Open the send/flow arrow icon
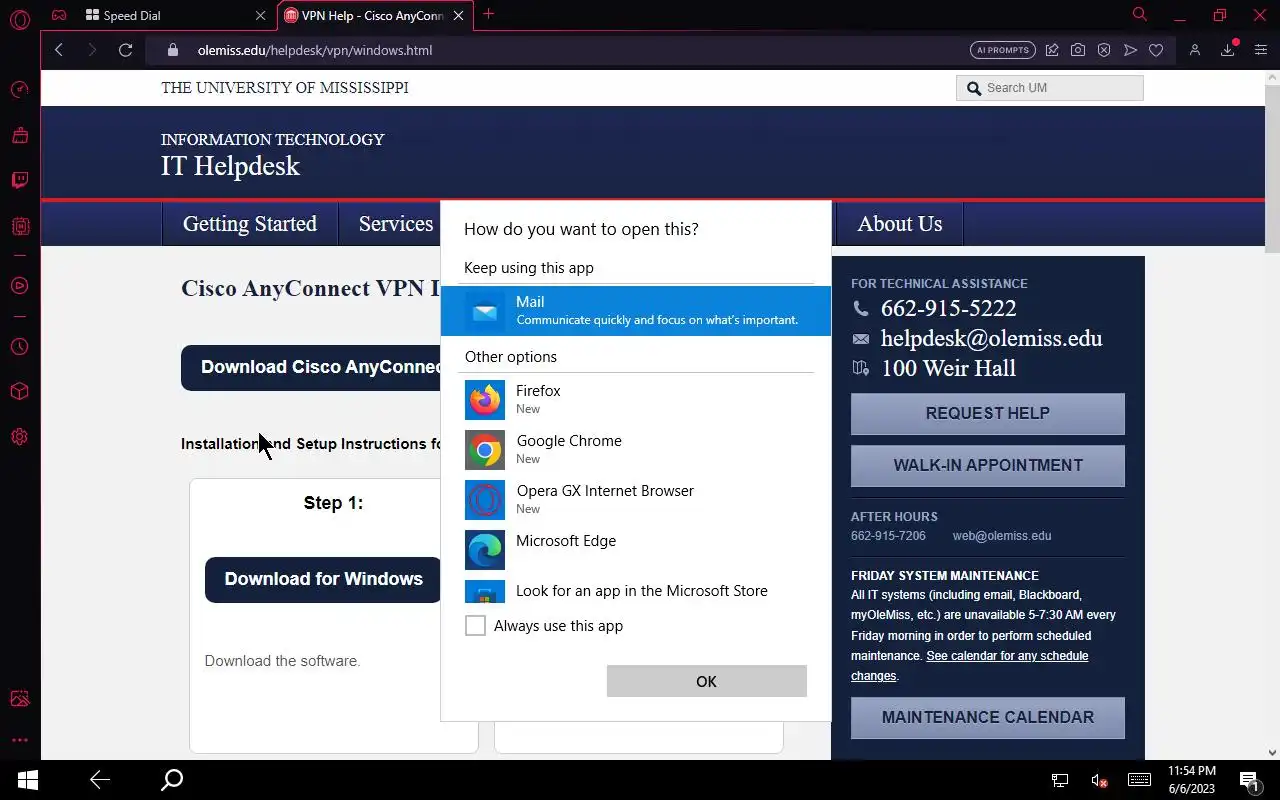The image size is (1280, 800). (x=1130, y=50)
